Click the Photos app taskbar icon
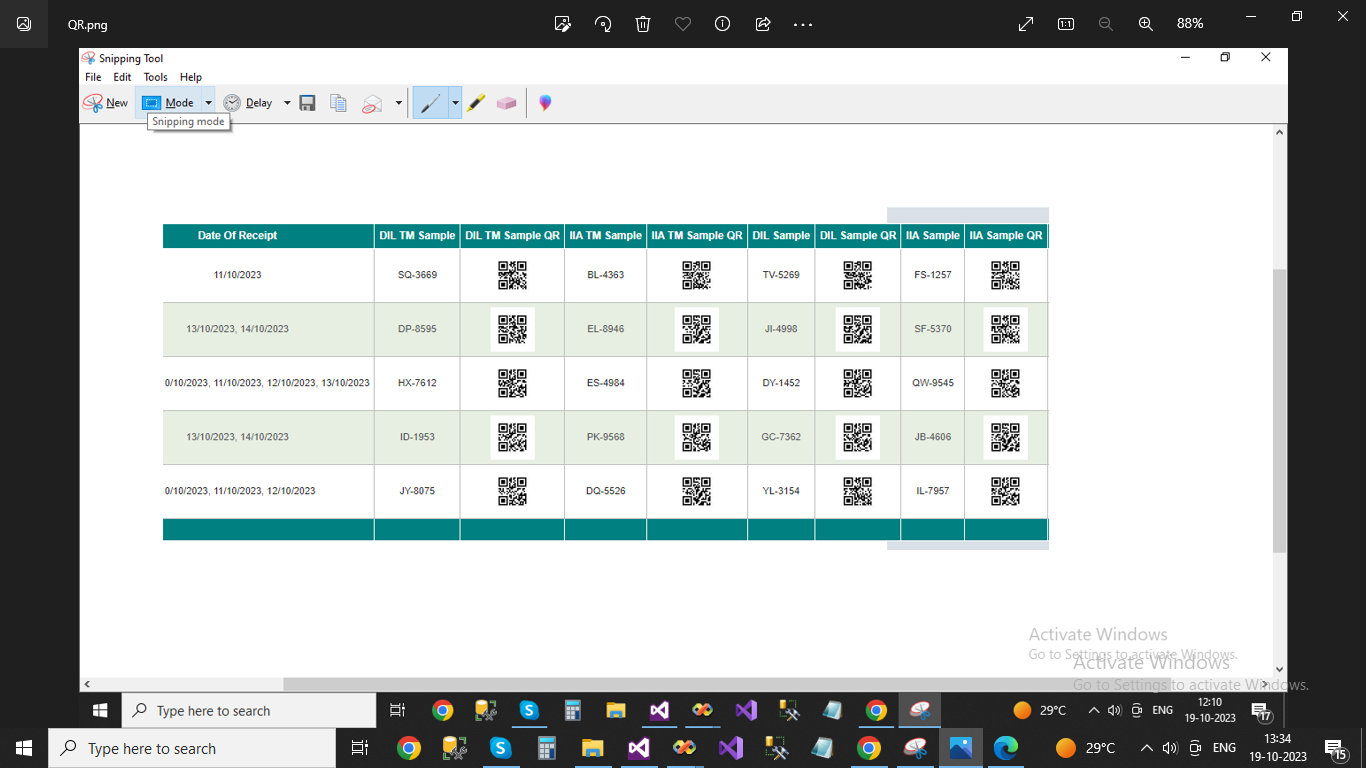The height and width of the screenshot is (768, 1366). coord(960,748)
